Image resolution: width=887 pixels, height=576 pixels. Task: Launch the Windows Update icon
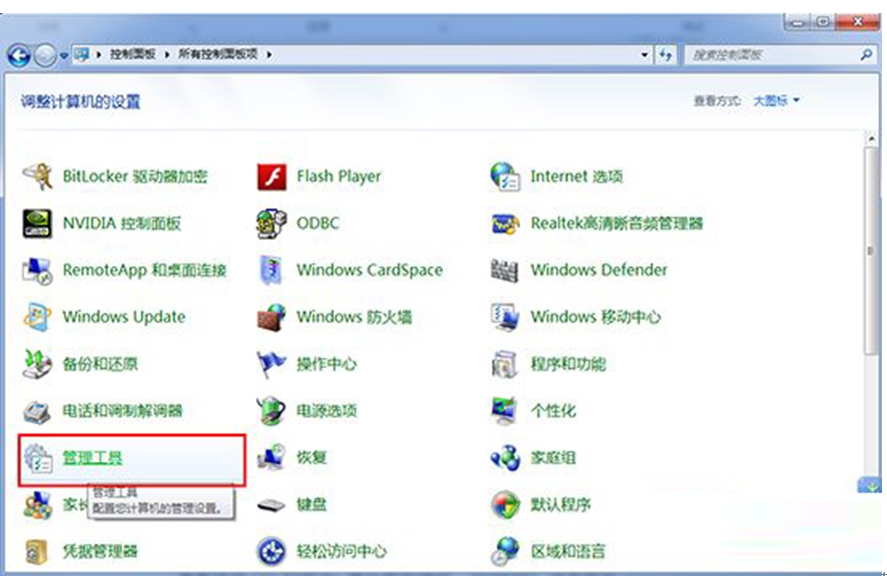[37, 317]
